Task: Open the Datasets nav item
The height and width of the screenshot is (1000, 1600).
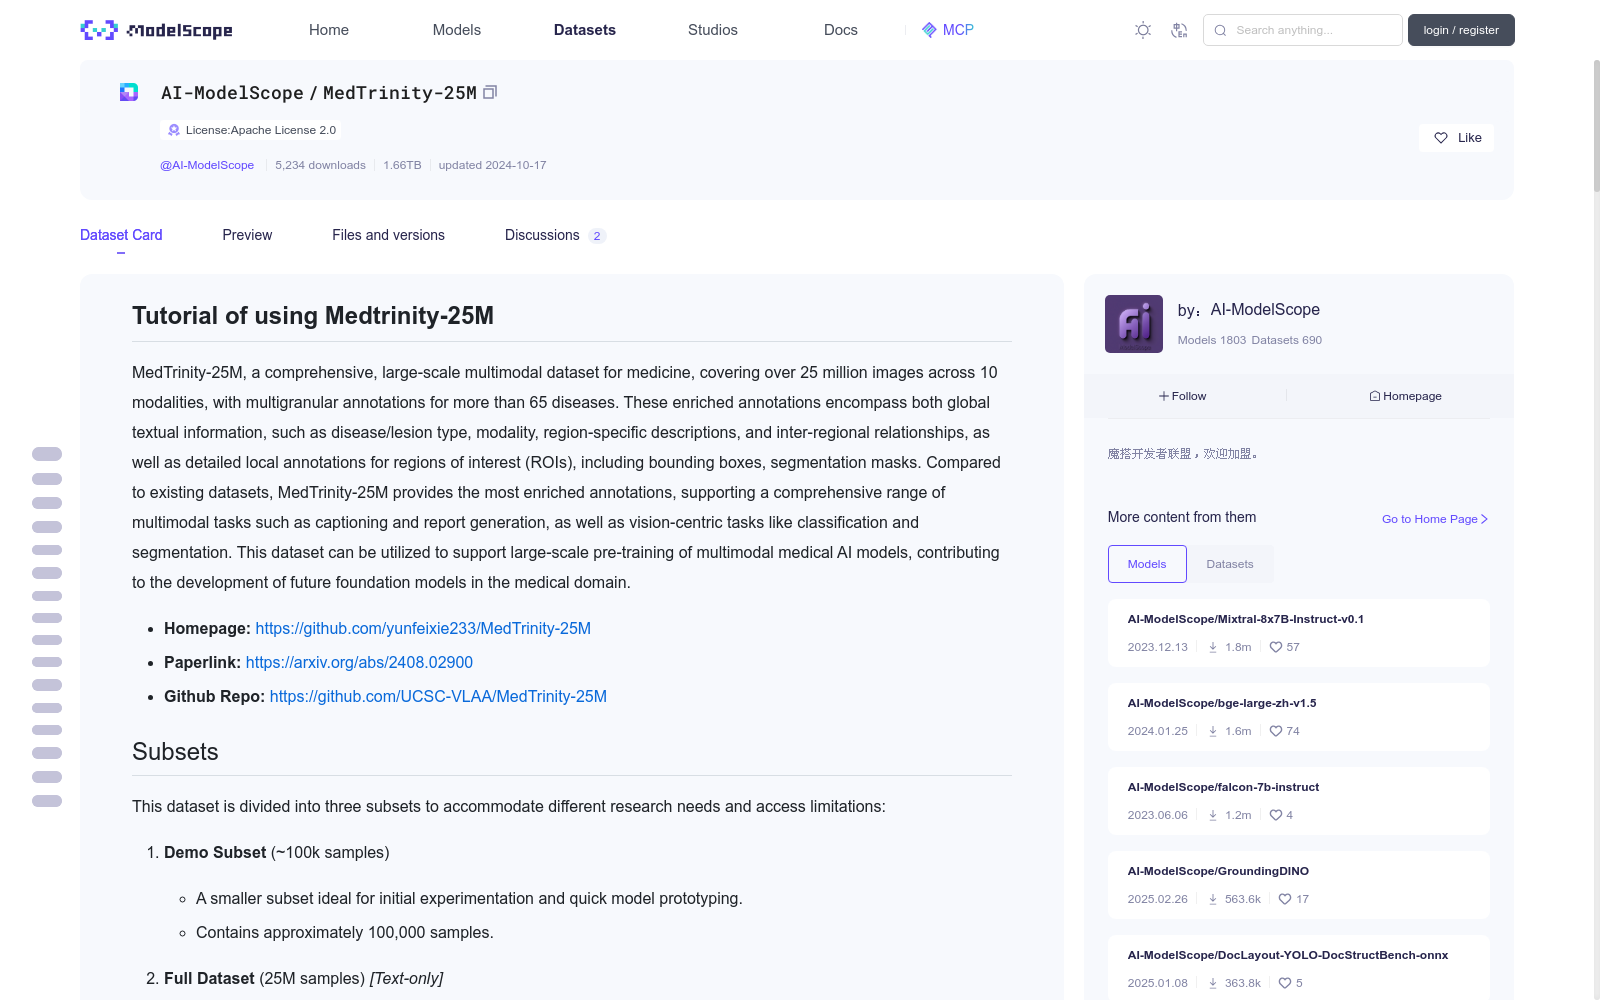Action: point(585,30)
